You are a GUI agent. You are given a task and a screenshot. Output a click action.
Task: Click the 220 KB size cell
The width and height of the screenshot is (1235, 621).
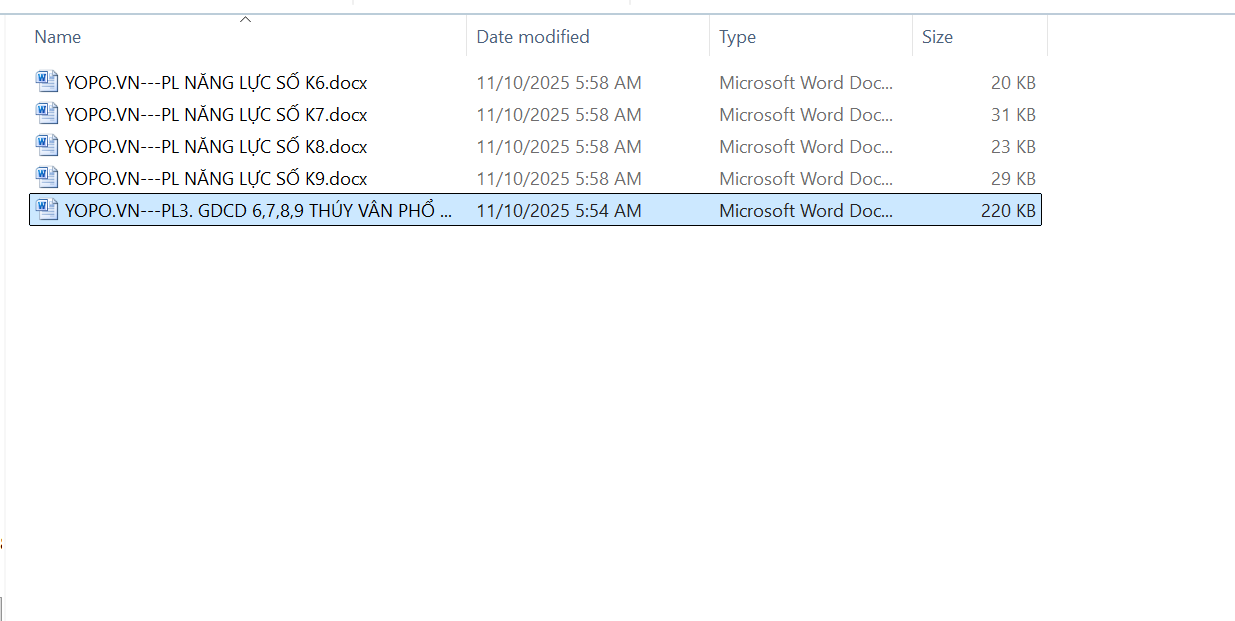(1008, 211)
